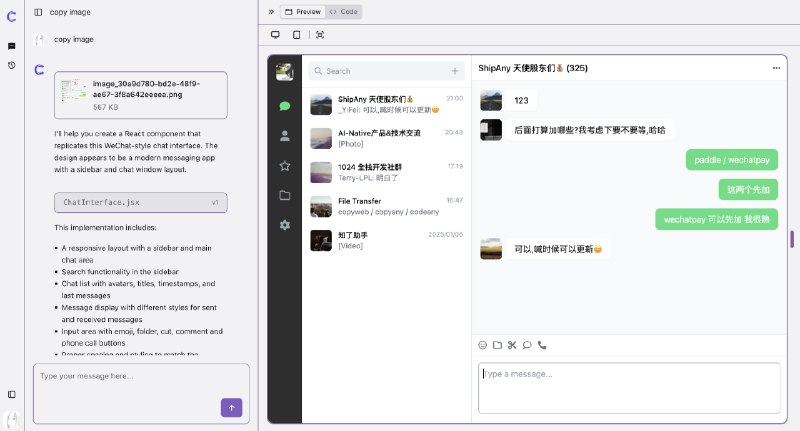Open folder icon in dark sidebar

point(285,195)
